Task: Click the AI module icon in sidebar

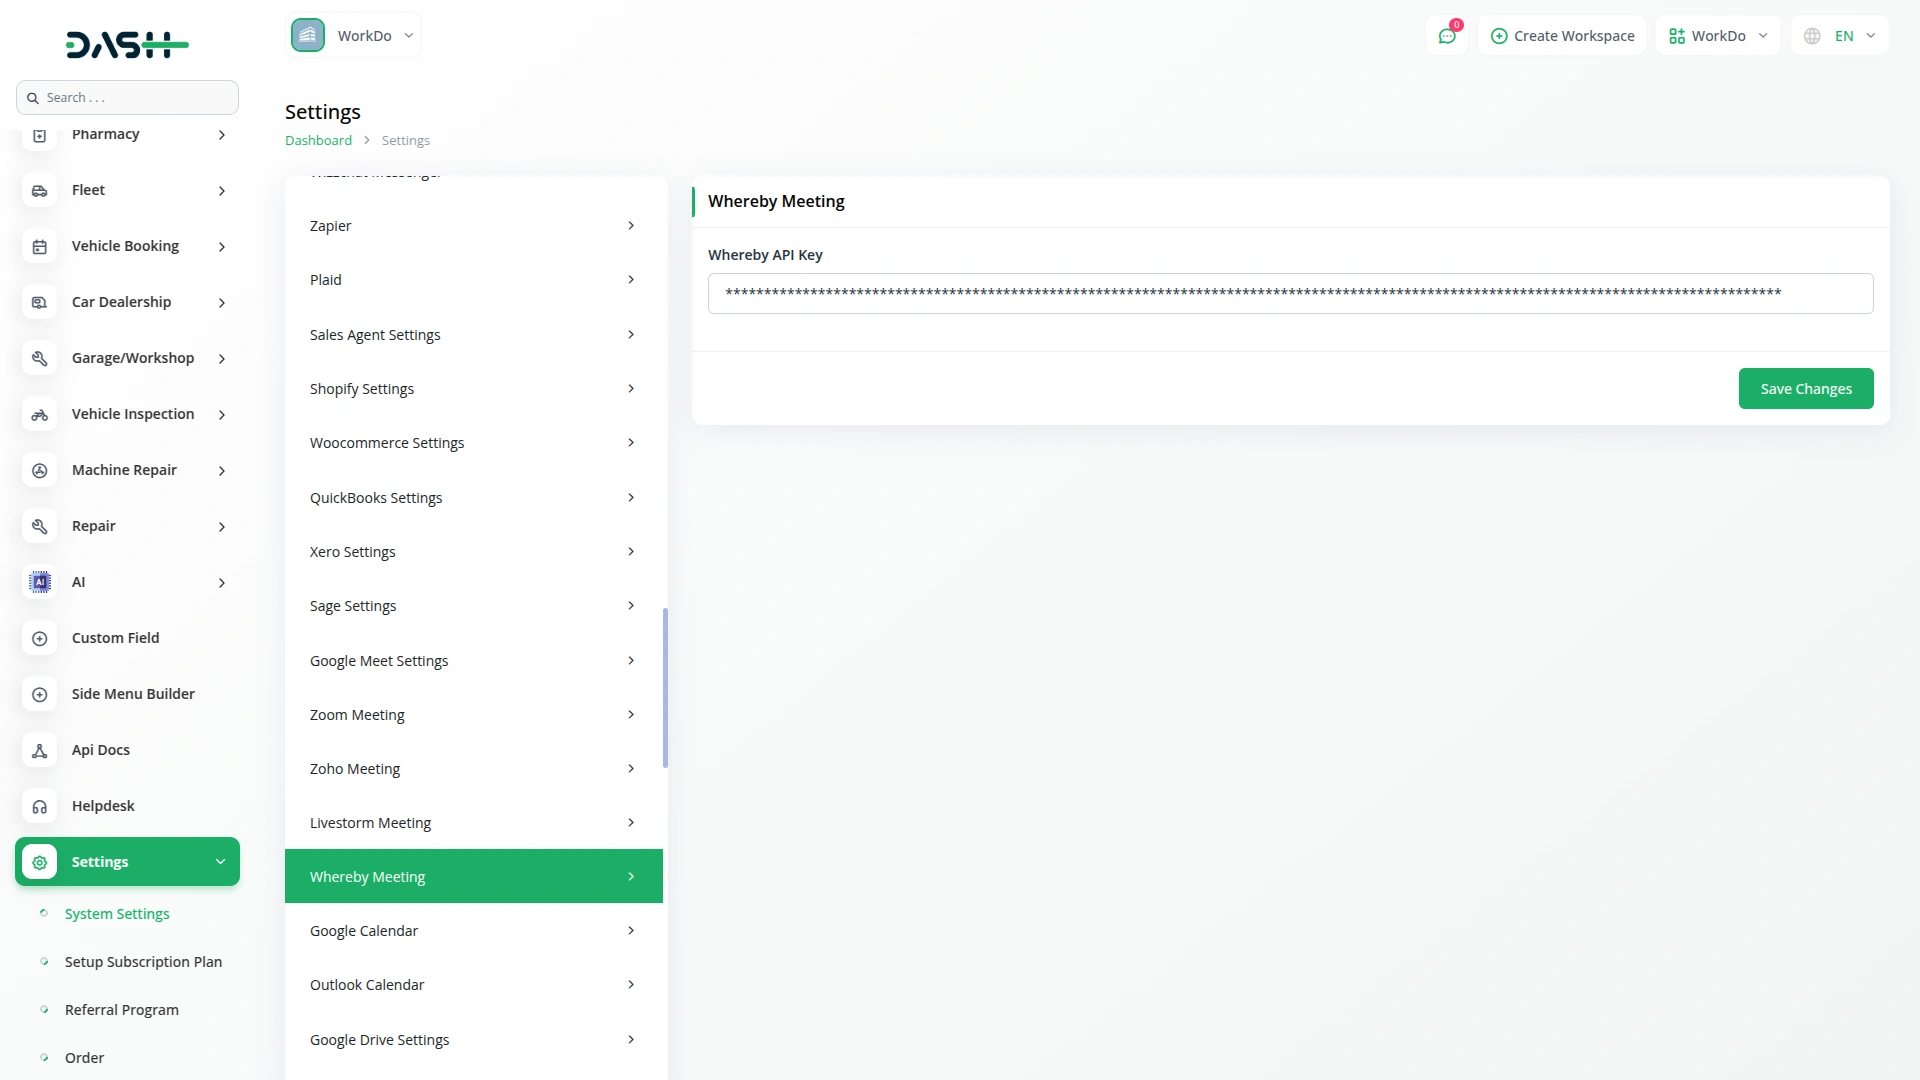Action: (40, 582)
